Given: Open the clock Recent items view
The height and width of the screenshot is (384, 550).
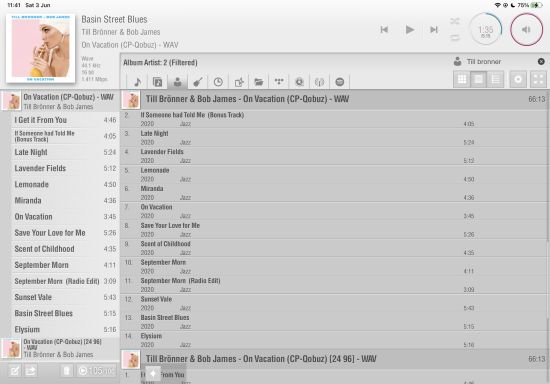Looking at the screenshot, I should coord(218,82).
